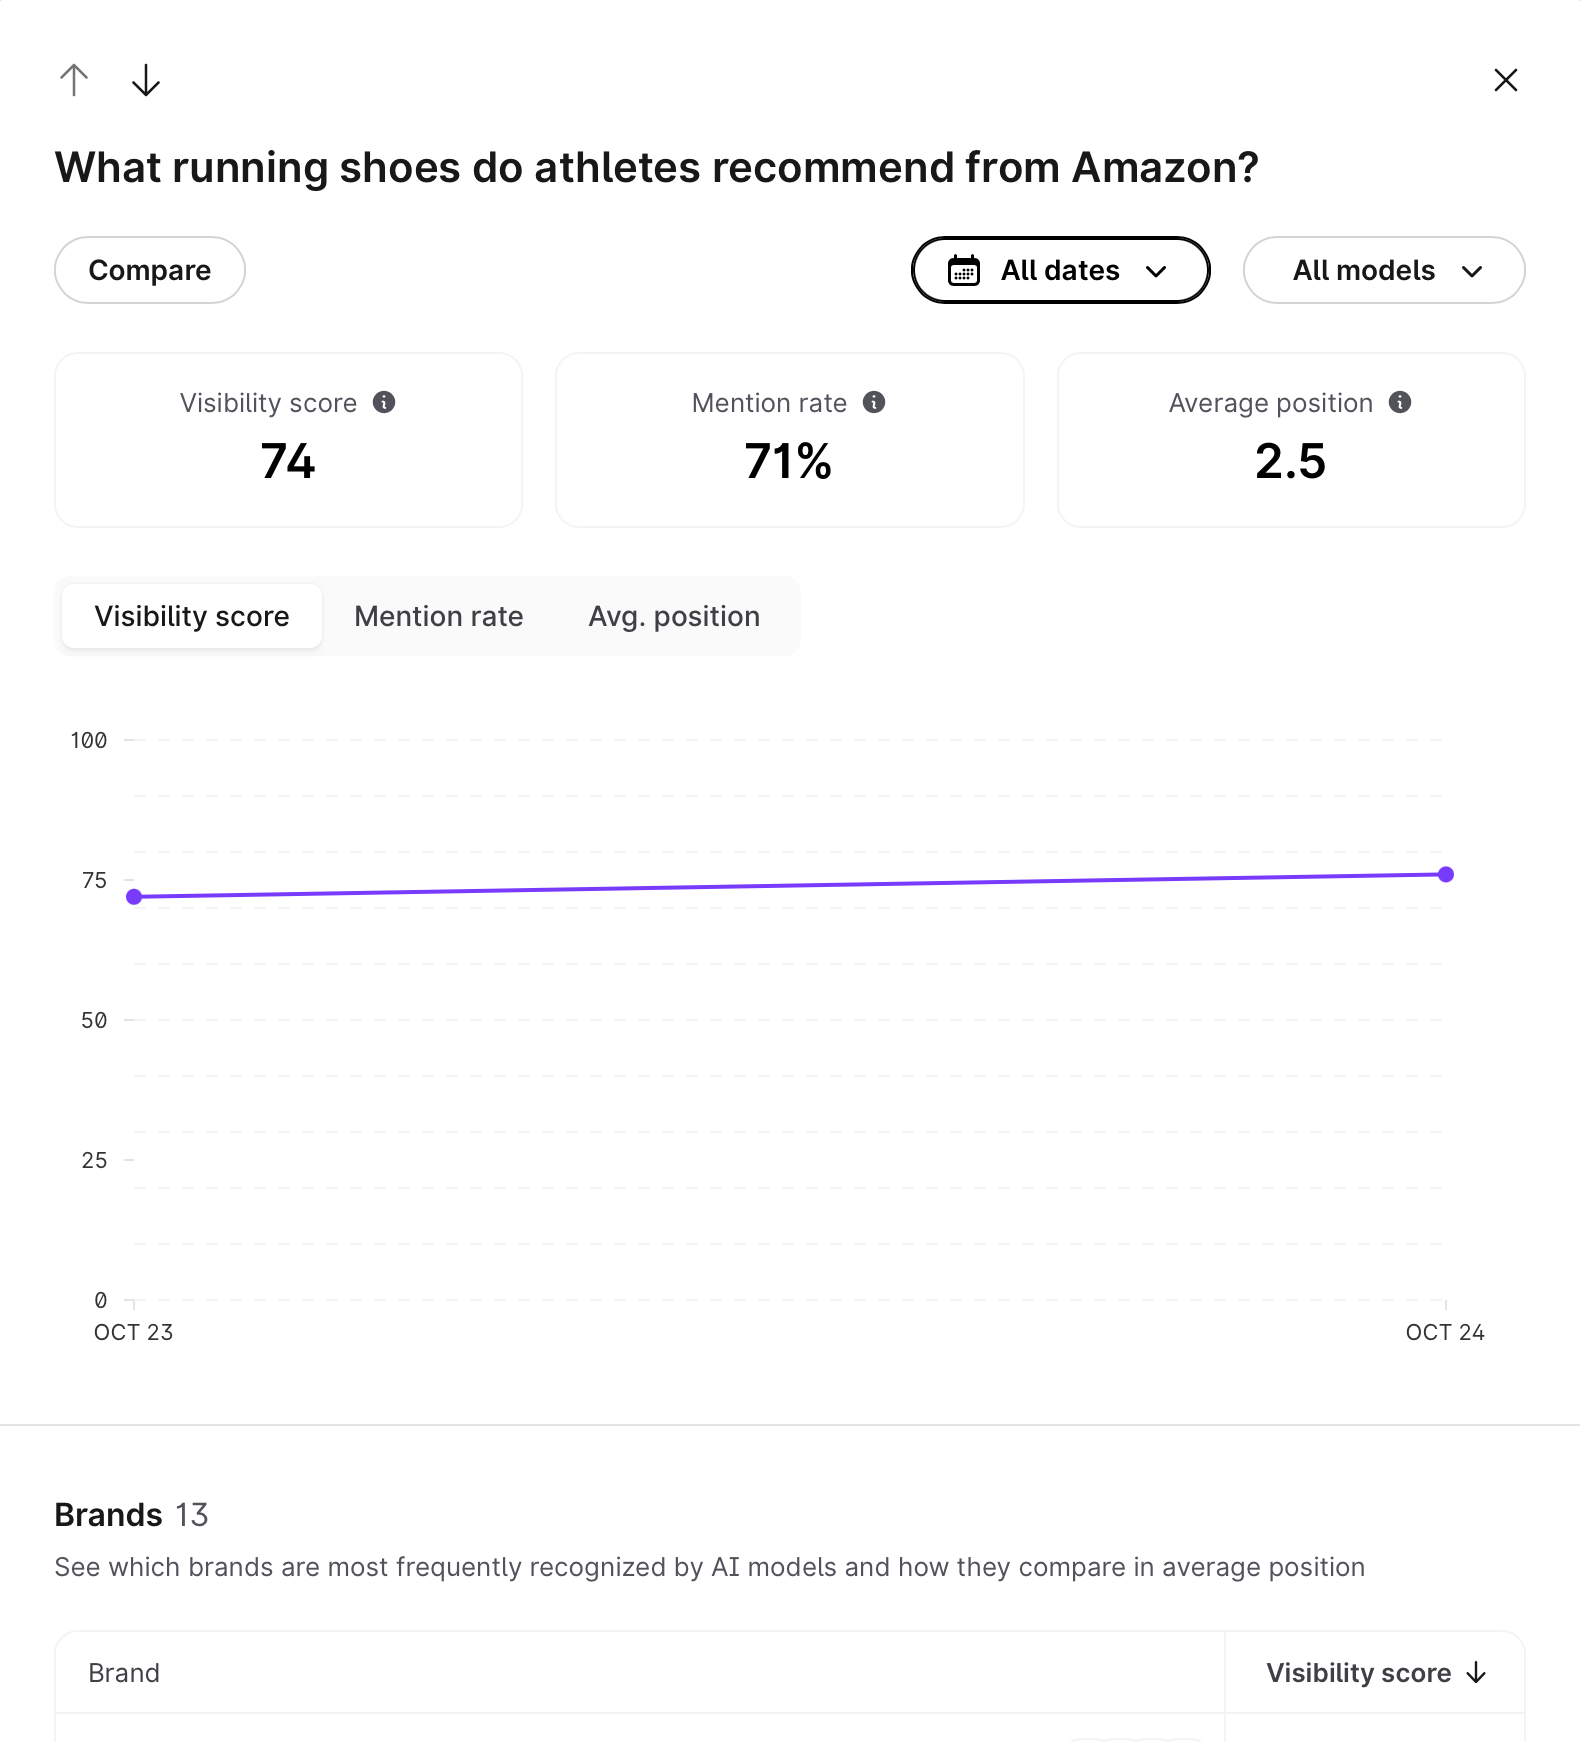This screenshot has width=1580, height=1742.
Task: Switch to the Mention rate tab
Action: (x=438, y=616)
